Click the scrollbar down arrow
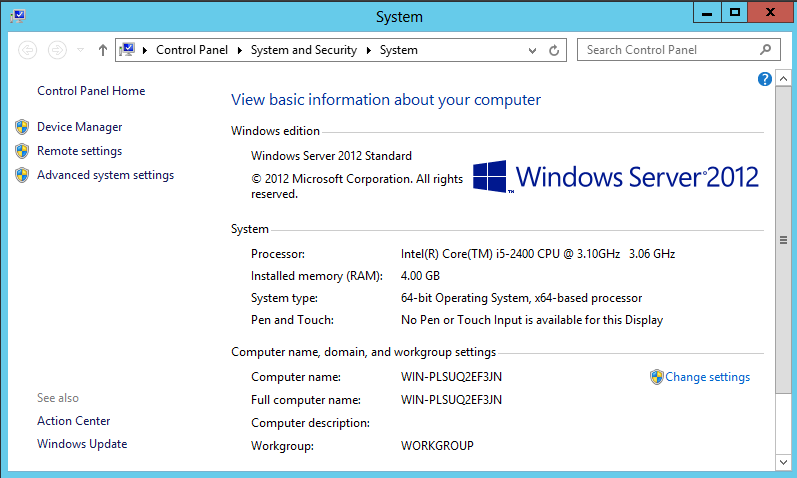 click(783, 462)
